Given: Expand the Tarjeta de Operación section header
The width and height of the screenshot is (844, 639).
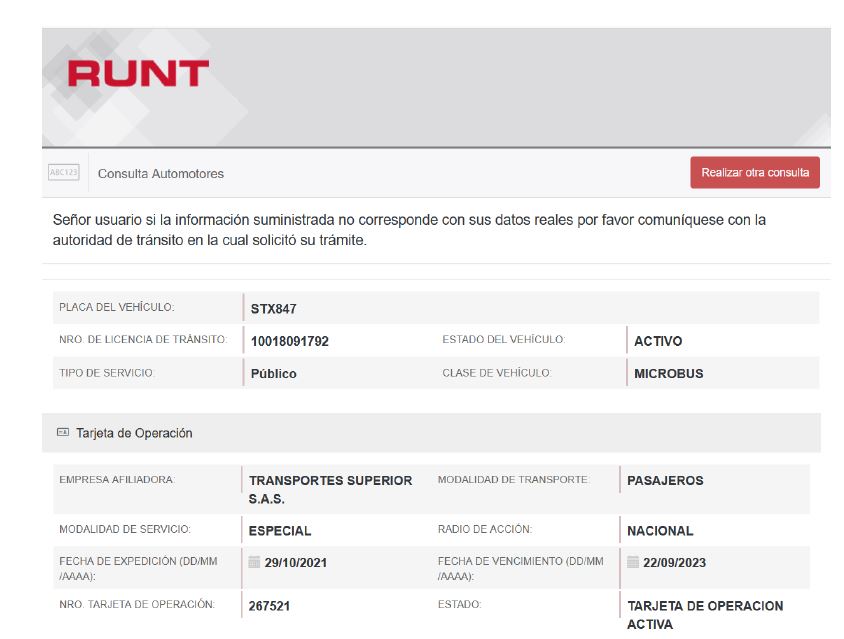Looking at the screenshot, I should pos(134,433).
